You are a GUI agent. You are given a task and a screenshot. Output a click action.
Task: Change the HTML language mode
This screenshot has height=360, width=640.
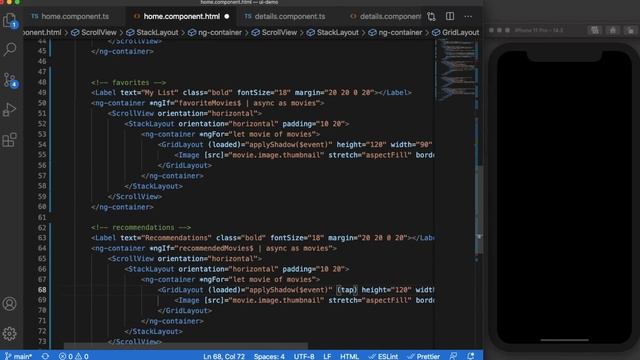pyautogui.click(x=349, y=356)
